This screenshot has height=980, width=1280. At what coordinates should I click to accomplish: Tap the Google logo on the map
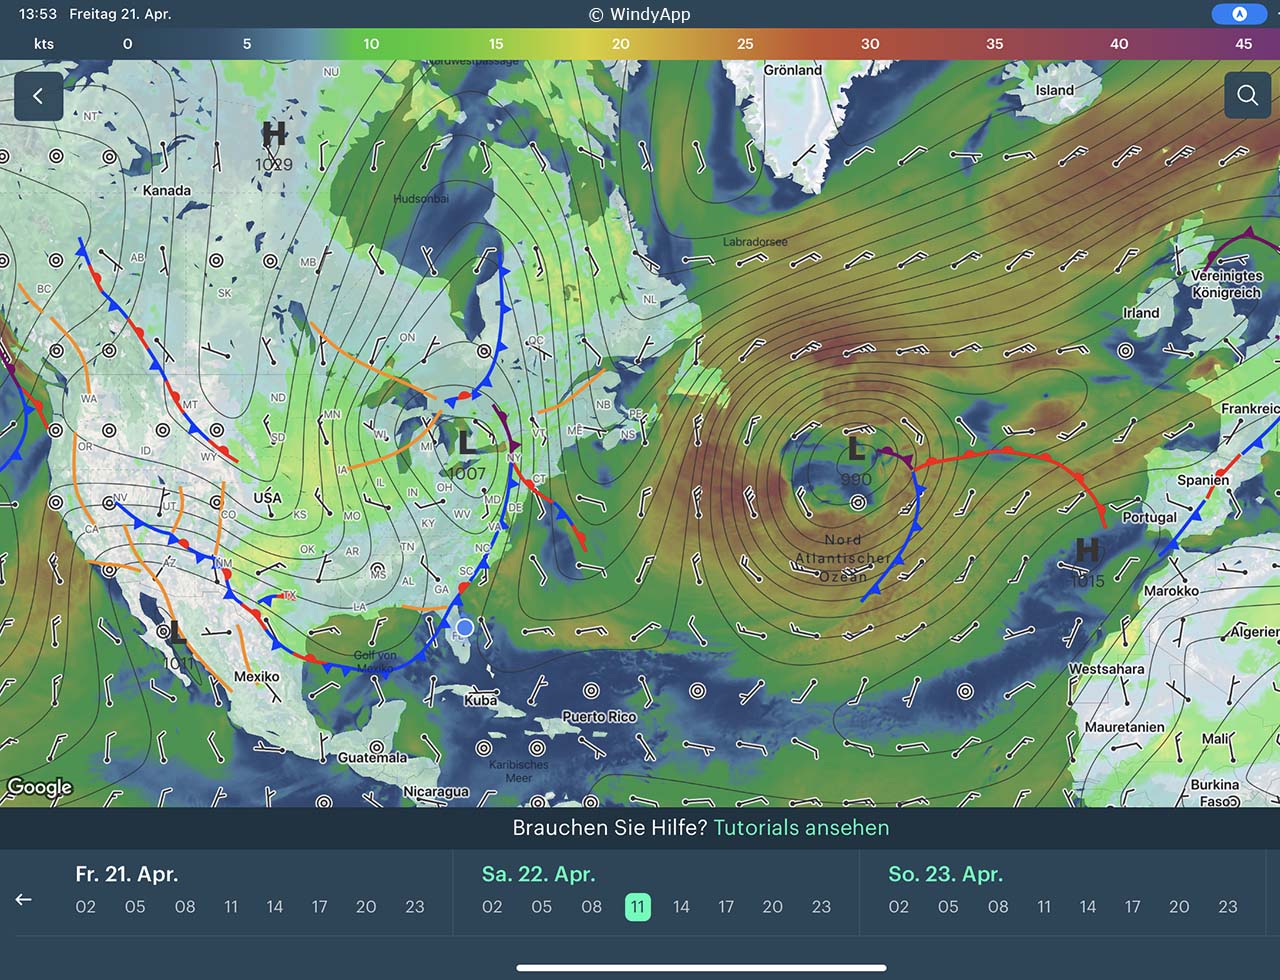[x=39, y=787]
